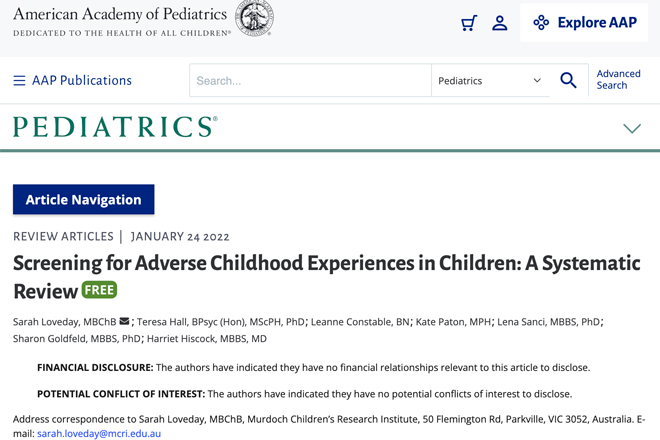Click author Sharon Goldfeld, MBBS, PhD
This screenshot has height=440, width=660.
(77, 339)
